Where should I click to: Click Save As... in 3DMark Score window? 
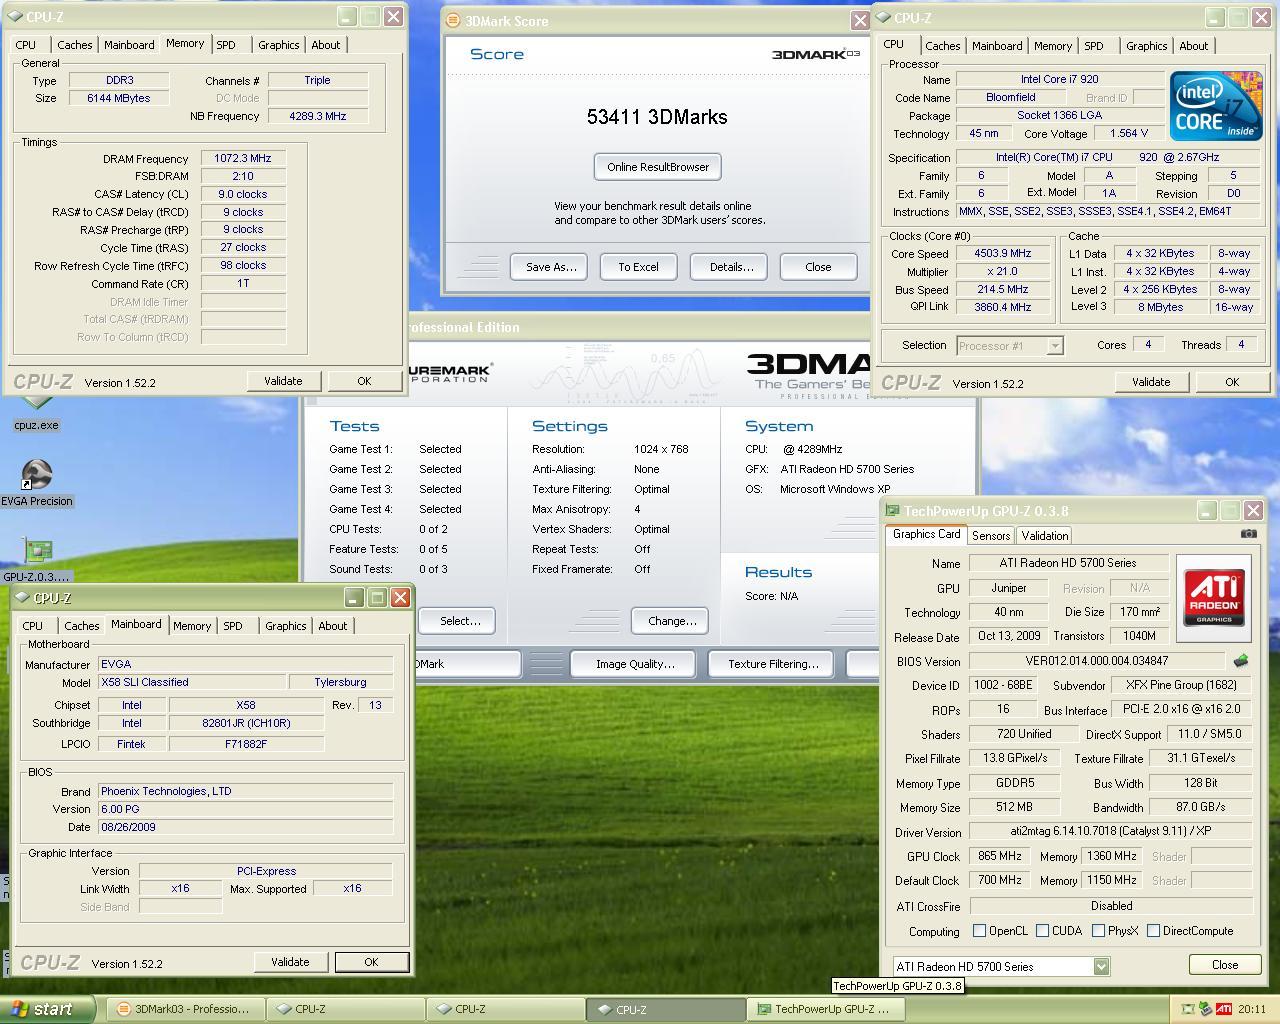pyautogui.click(x=552, y=267)
